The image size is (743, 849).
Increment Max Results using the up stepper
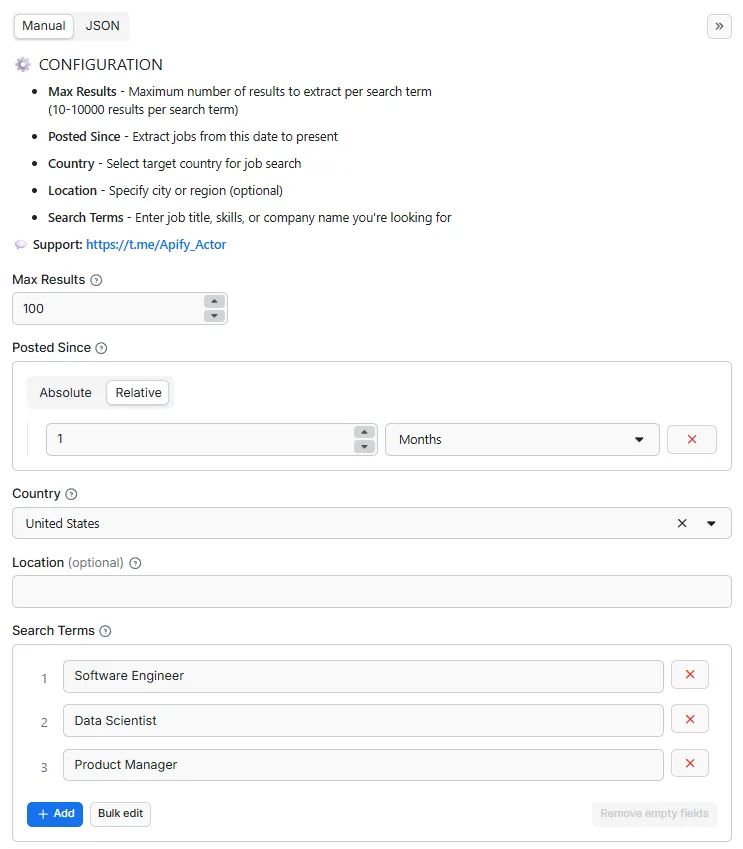(213, 301)
